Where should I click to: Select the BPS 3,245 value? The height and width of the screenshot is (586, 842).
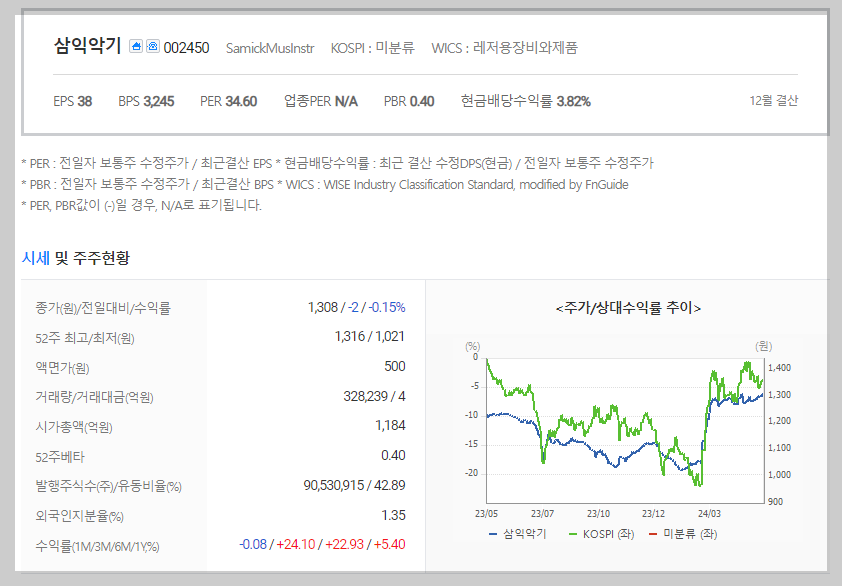click(146, 102)
